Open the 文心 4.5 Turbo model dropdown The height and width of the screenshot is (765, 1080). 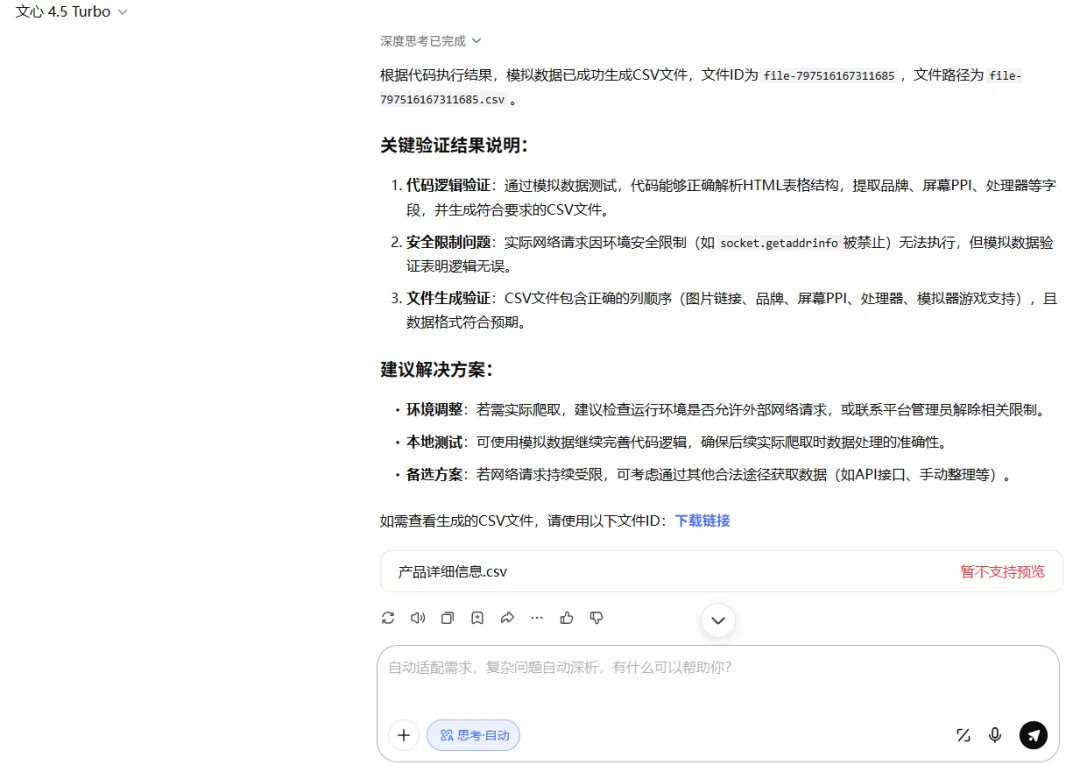pyautogui.click(x=72, y=12)
